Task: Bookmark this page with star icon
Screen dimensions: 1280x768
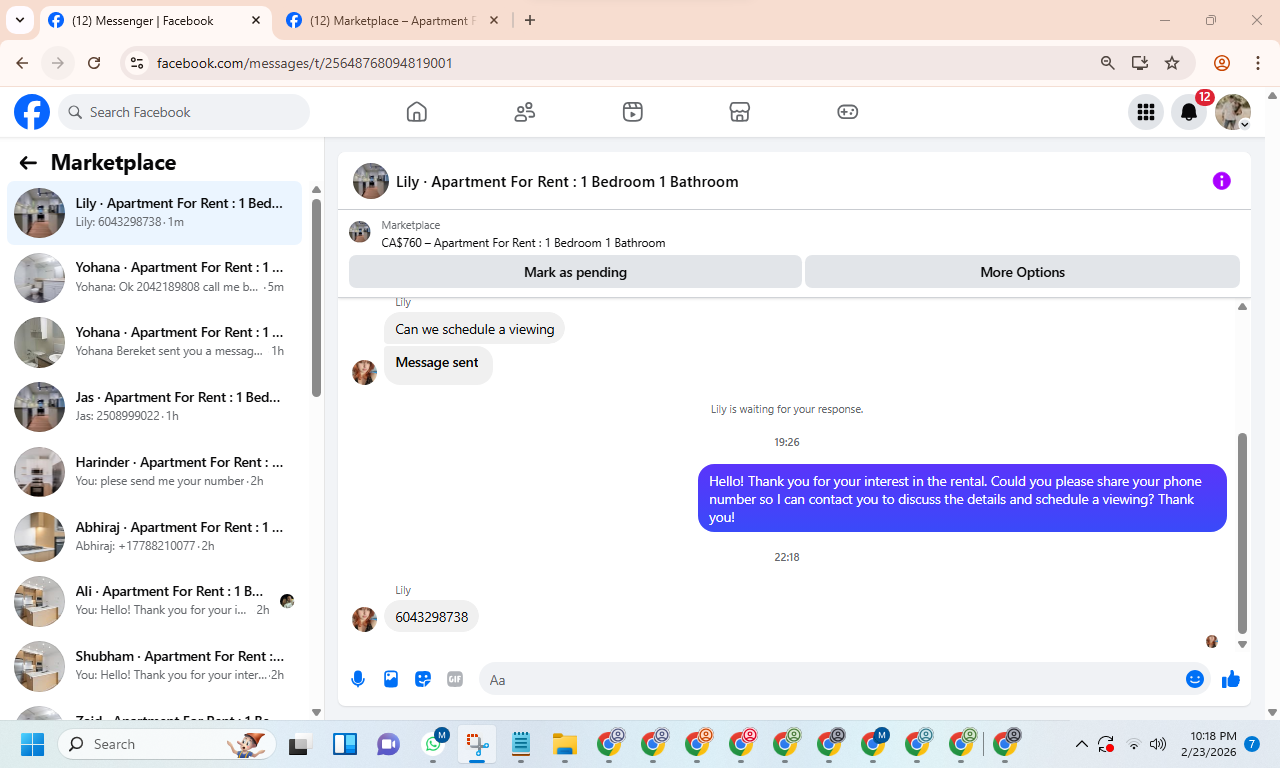Action: pos(1172,63)
